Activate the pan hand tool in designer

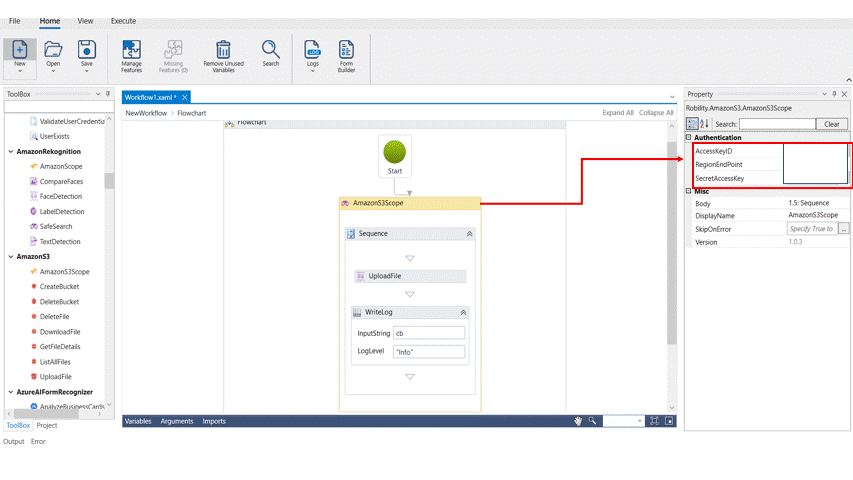(x=578, y=421)
